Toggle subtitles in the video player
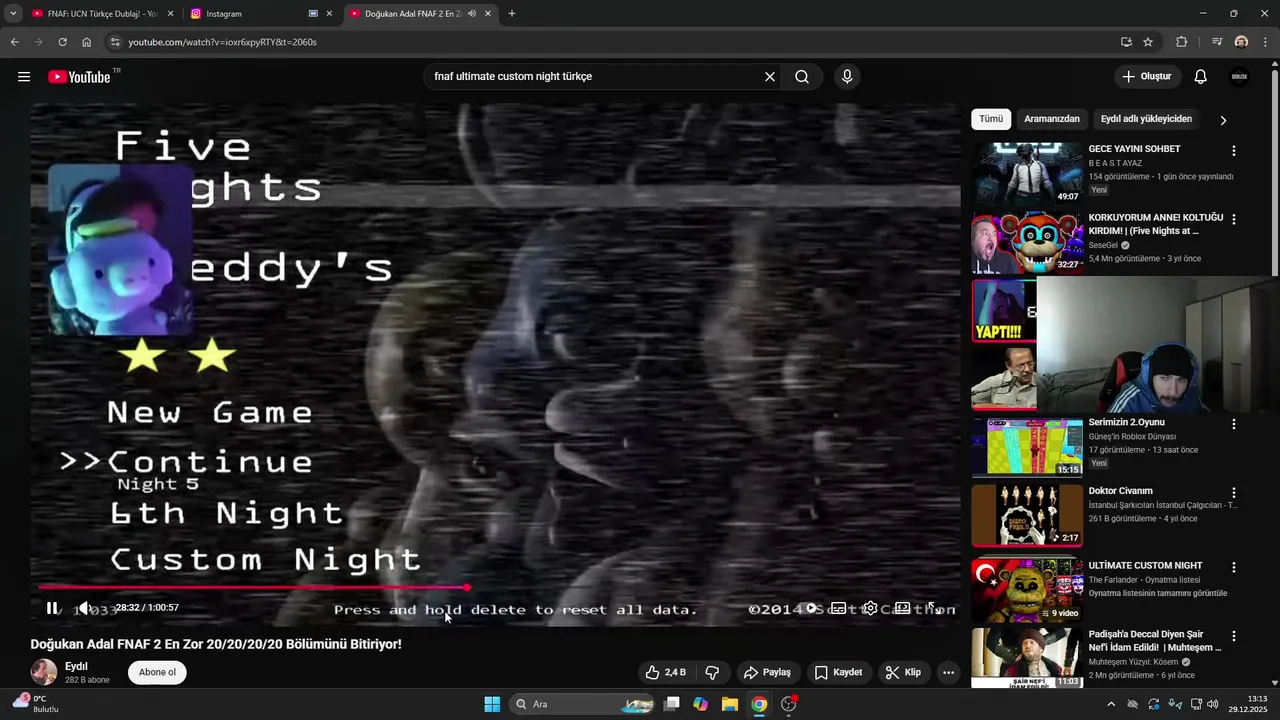Viewport: 1280px width, 720px height. [838, 608]
